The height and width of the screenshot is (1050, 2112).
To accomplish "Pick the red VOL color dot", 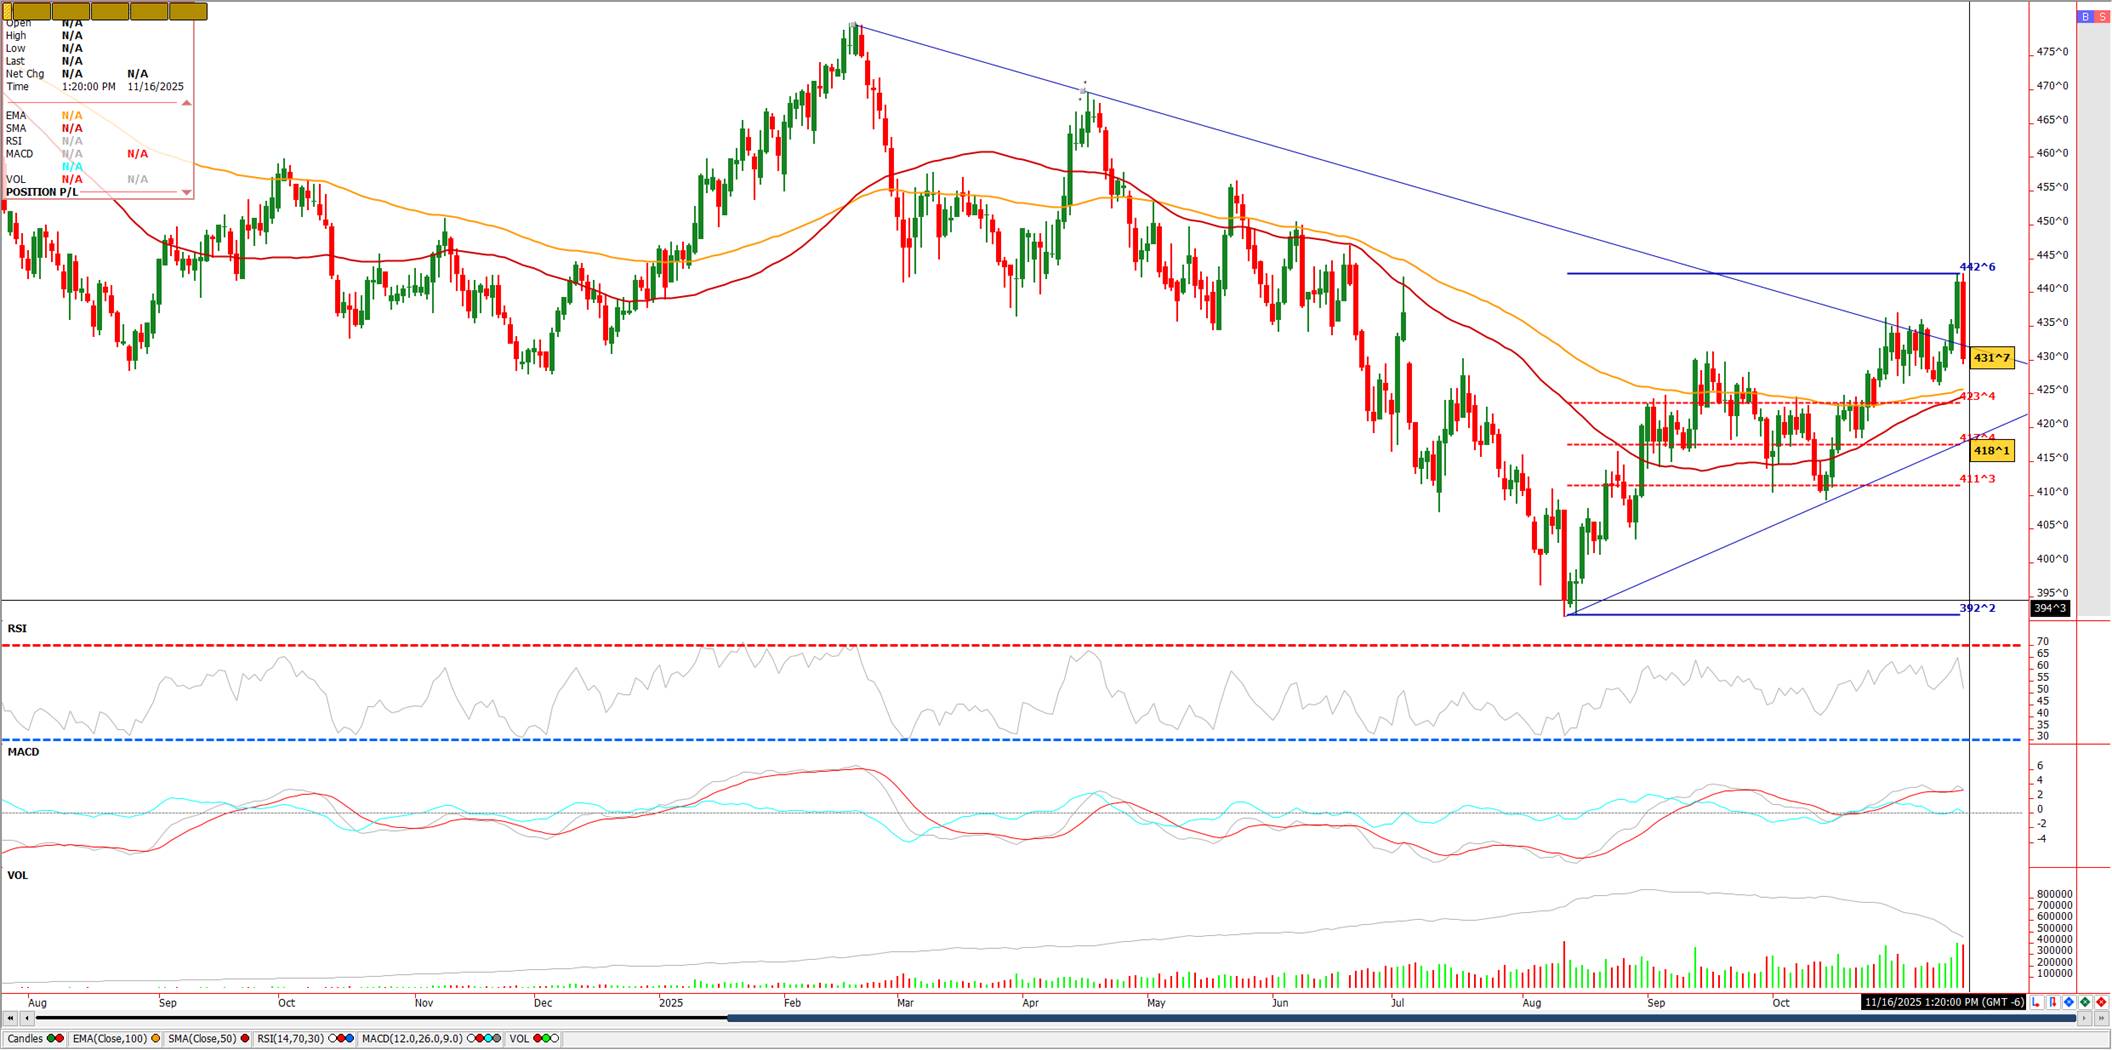I will [537, 1039].
